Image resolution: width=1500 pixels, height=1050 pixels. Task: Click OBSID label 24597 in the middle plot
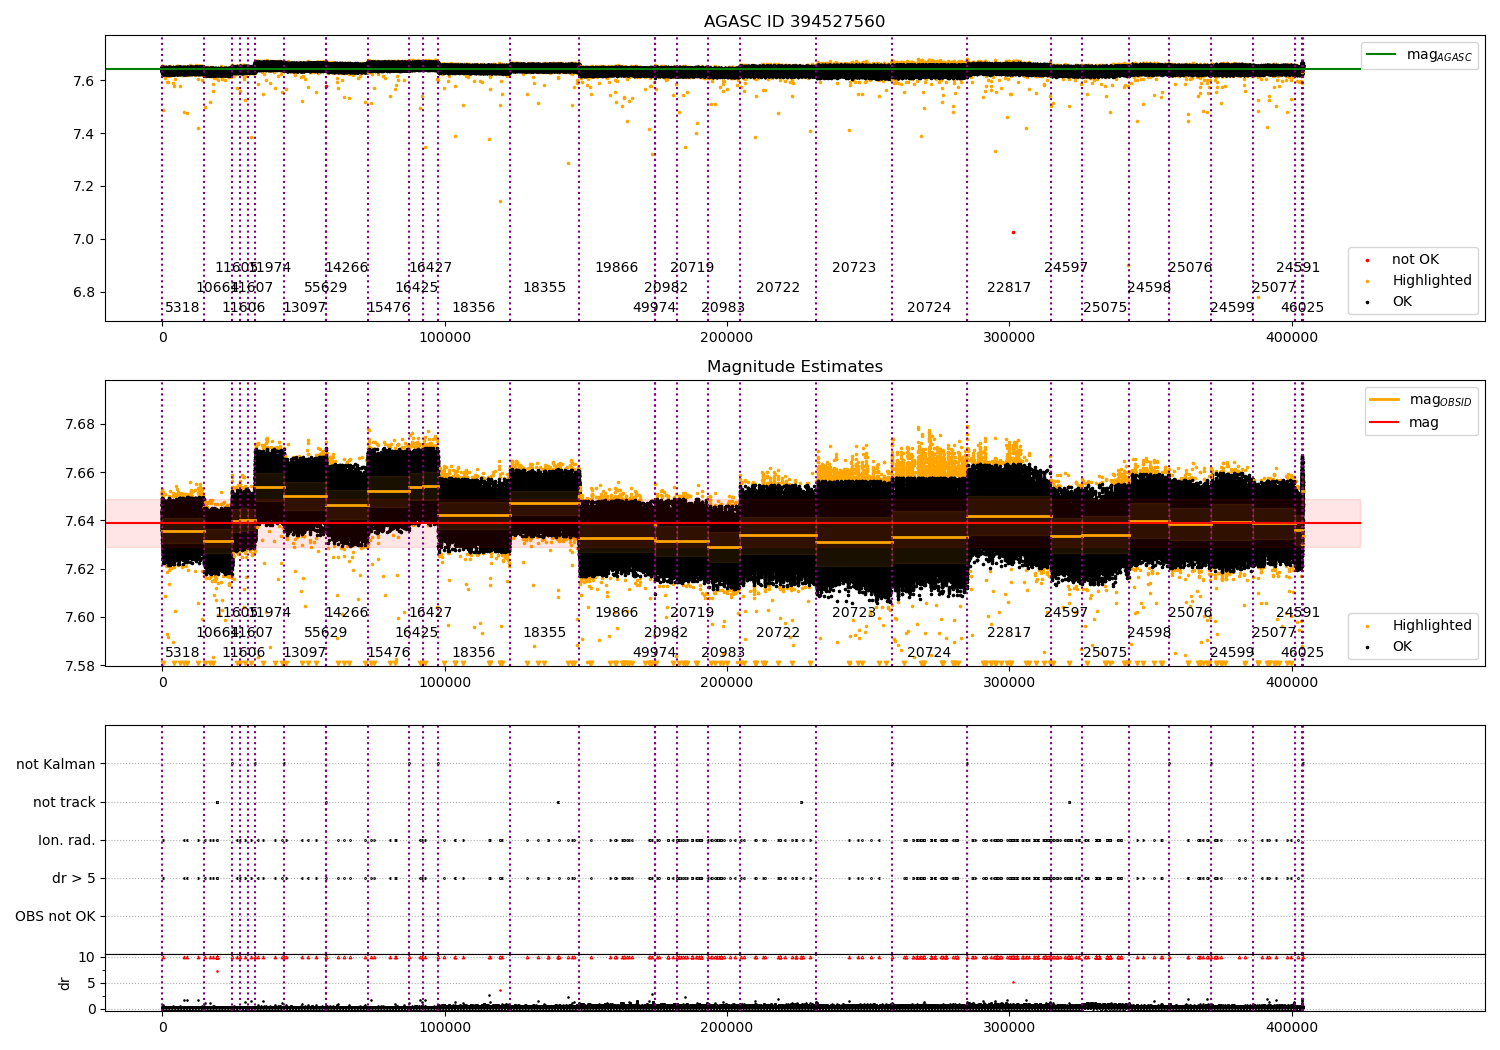(1066, 613)
